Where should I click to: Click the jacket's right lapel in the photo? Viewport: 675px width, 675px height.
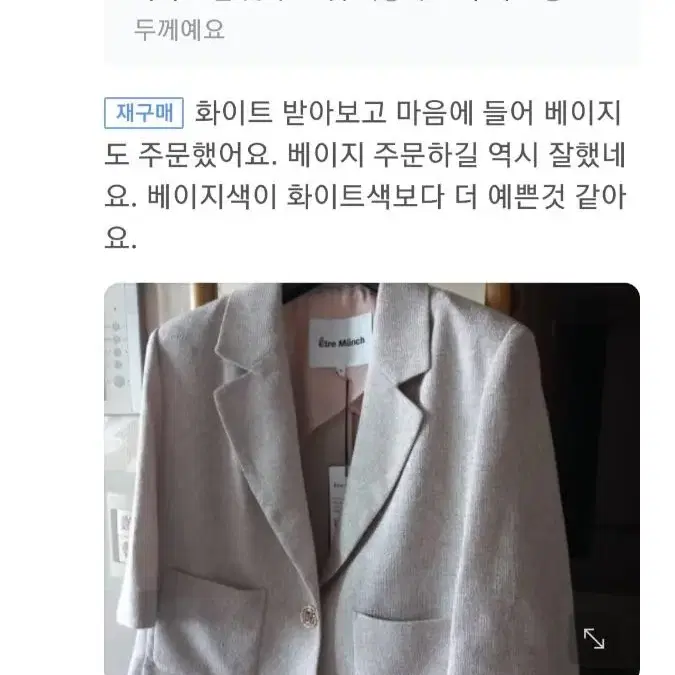point(390,413)
